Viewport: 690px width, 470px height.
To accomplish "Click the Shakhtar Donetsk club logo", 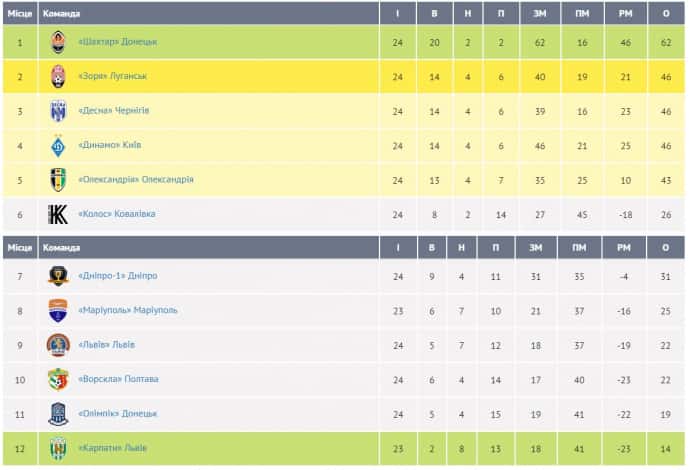I will click(x=58, y=42).
